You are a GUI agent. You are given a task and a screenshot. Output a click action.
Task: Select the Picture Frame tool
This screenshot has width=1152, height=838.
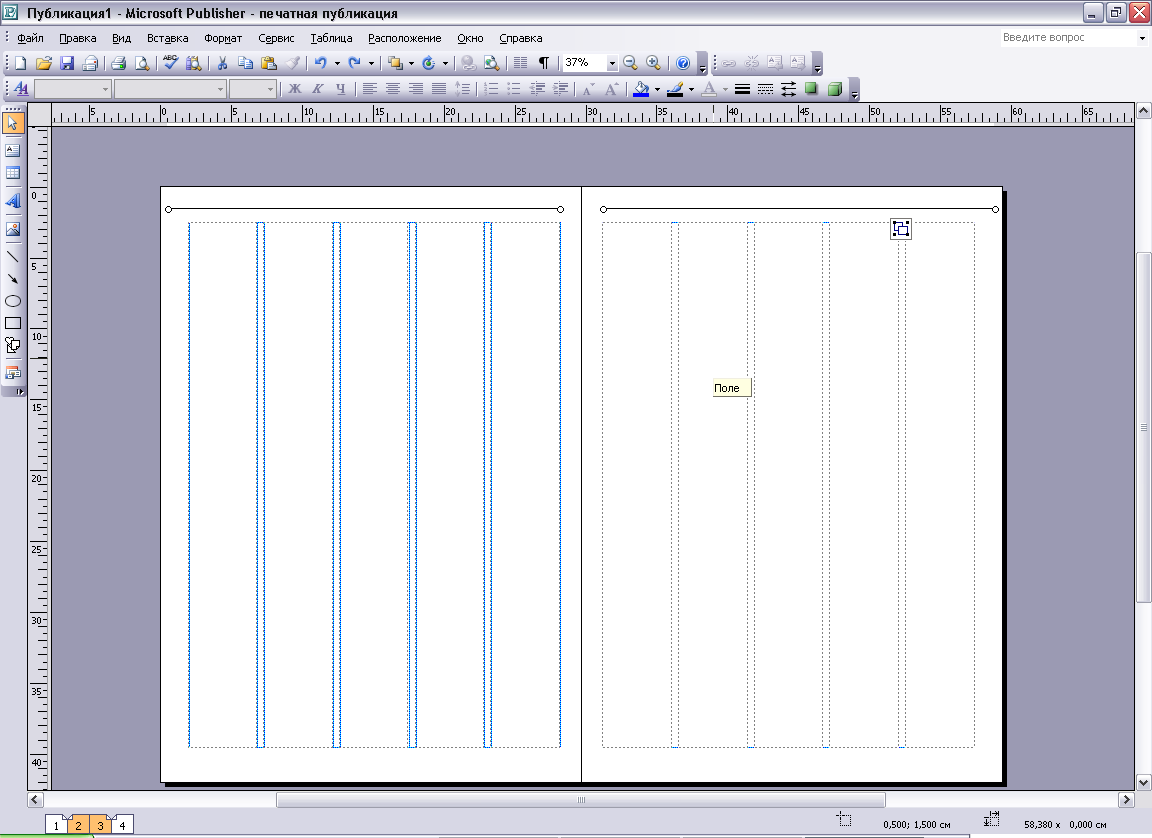point(12,229)
